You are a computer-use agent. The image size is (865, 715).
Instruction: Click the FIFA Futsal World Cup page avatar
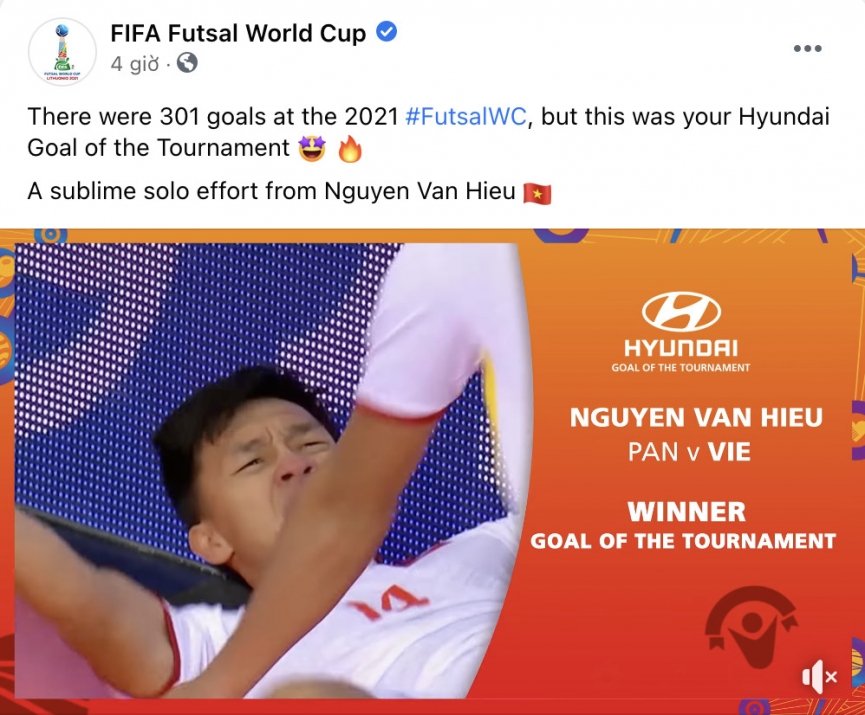[62, 49]
